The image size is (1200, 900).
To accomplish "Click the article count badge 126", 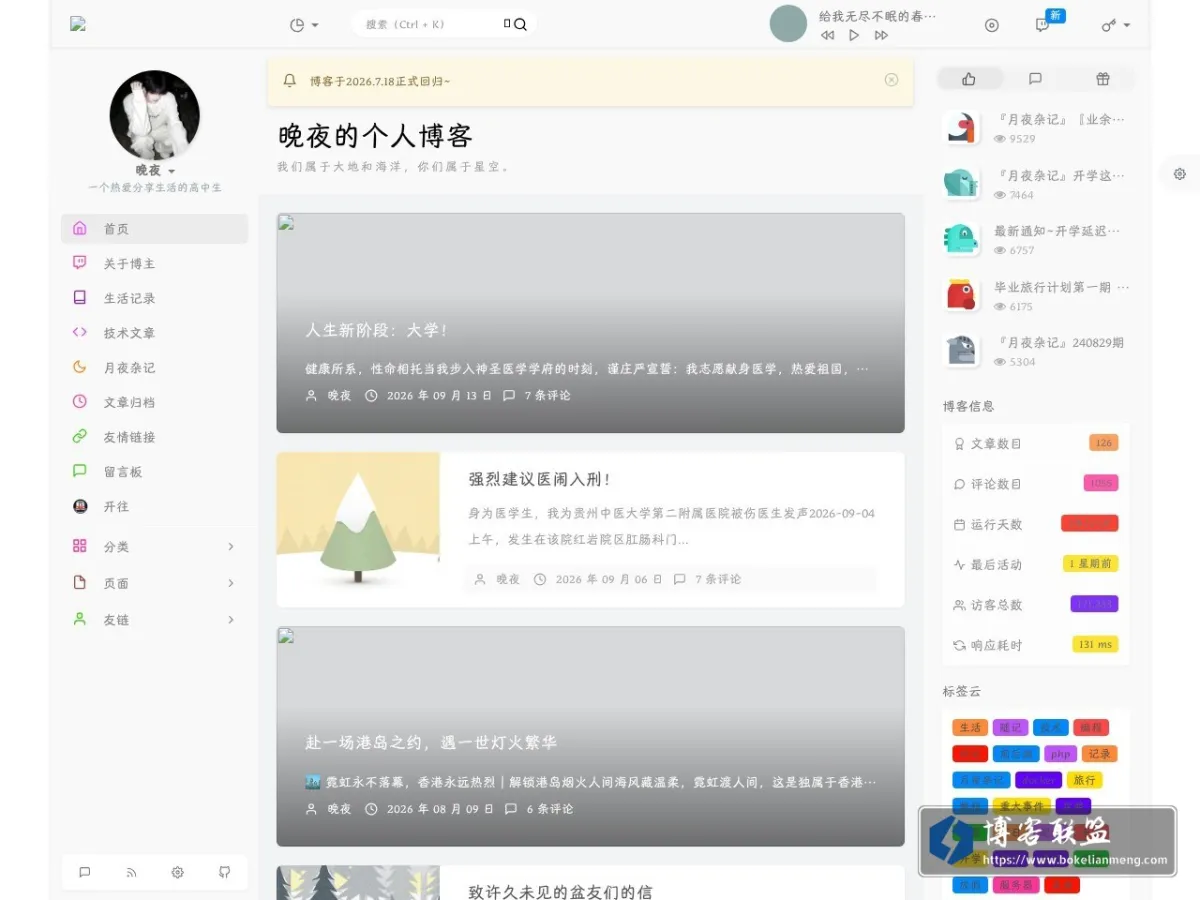I will pos(1103,443).
